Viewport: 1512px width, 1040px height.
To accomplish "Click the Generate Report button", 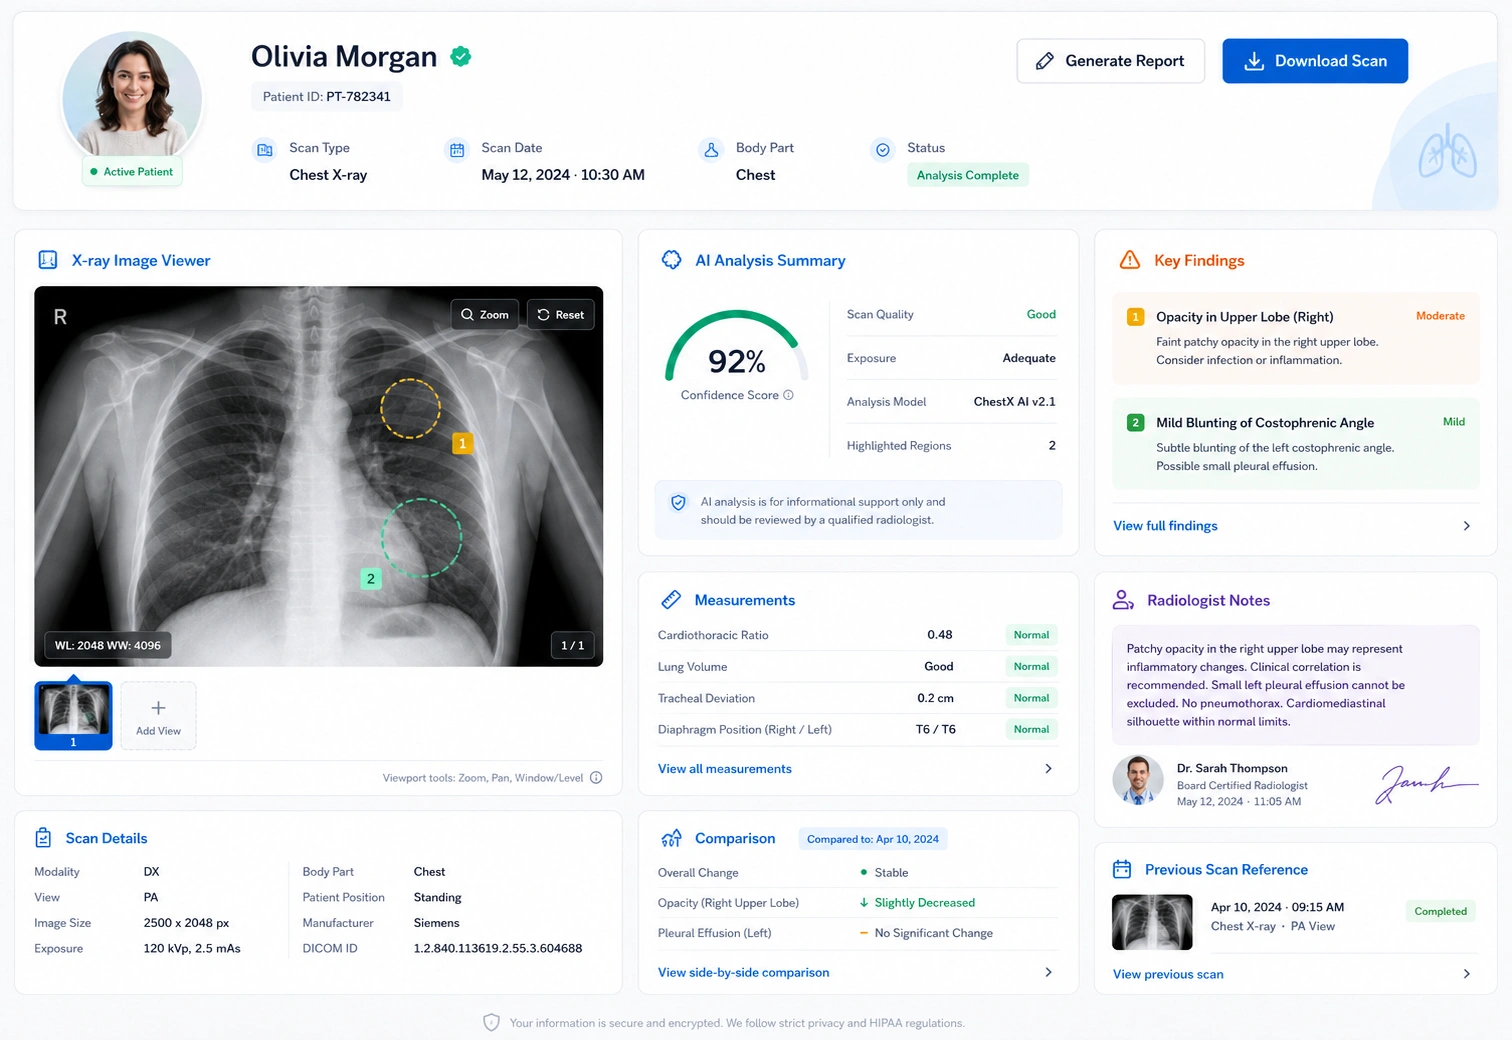I will click(1111, 61).
